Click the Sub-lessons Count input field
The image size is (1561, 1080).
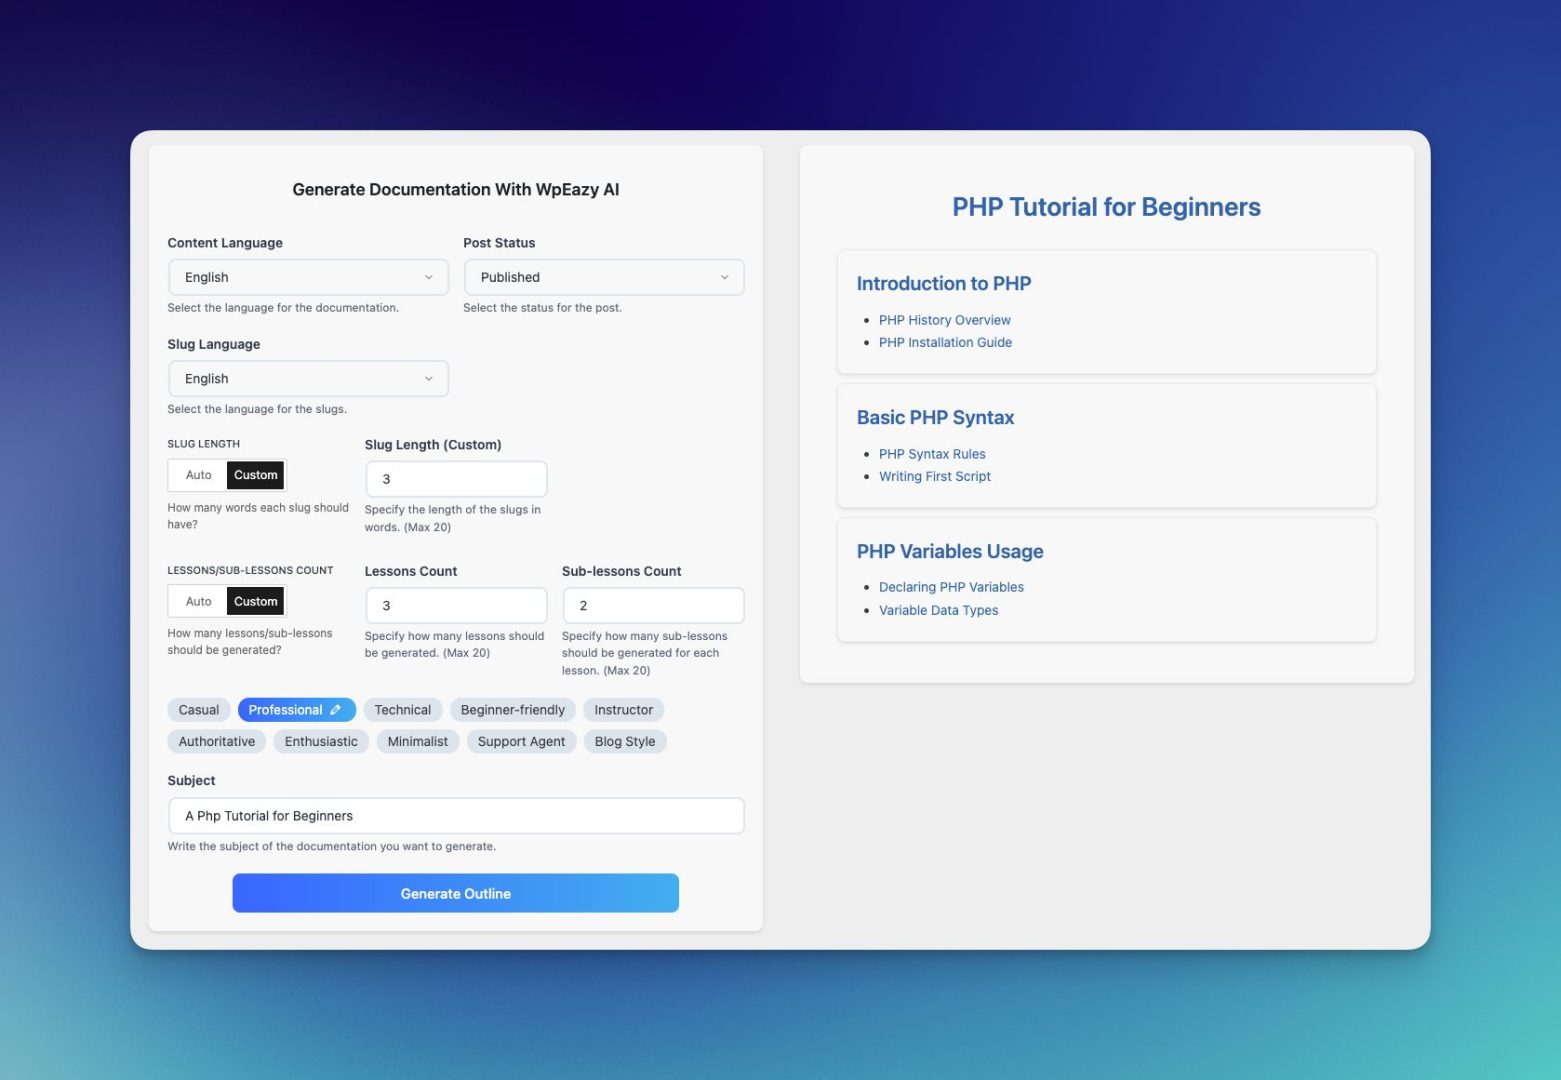point(653,606)
